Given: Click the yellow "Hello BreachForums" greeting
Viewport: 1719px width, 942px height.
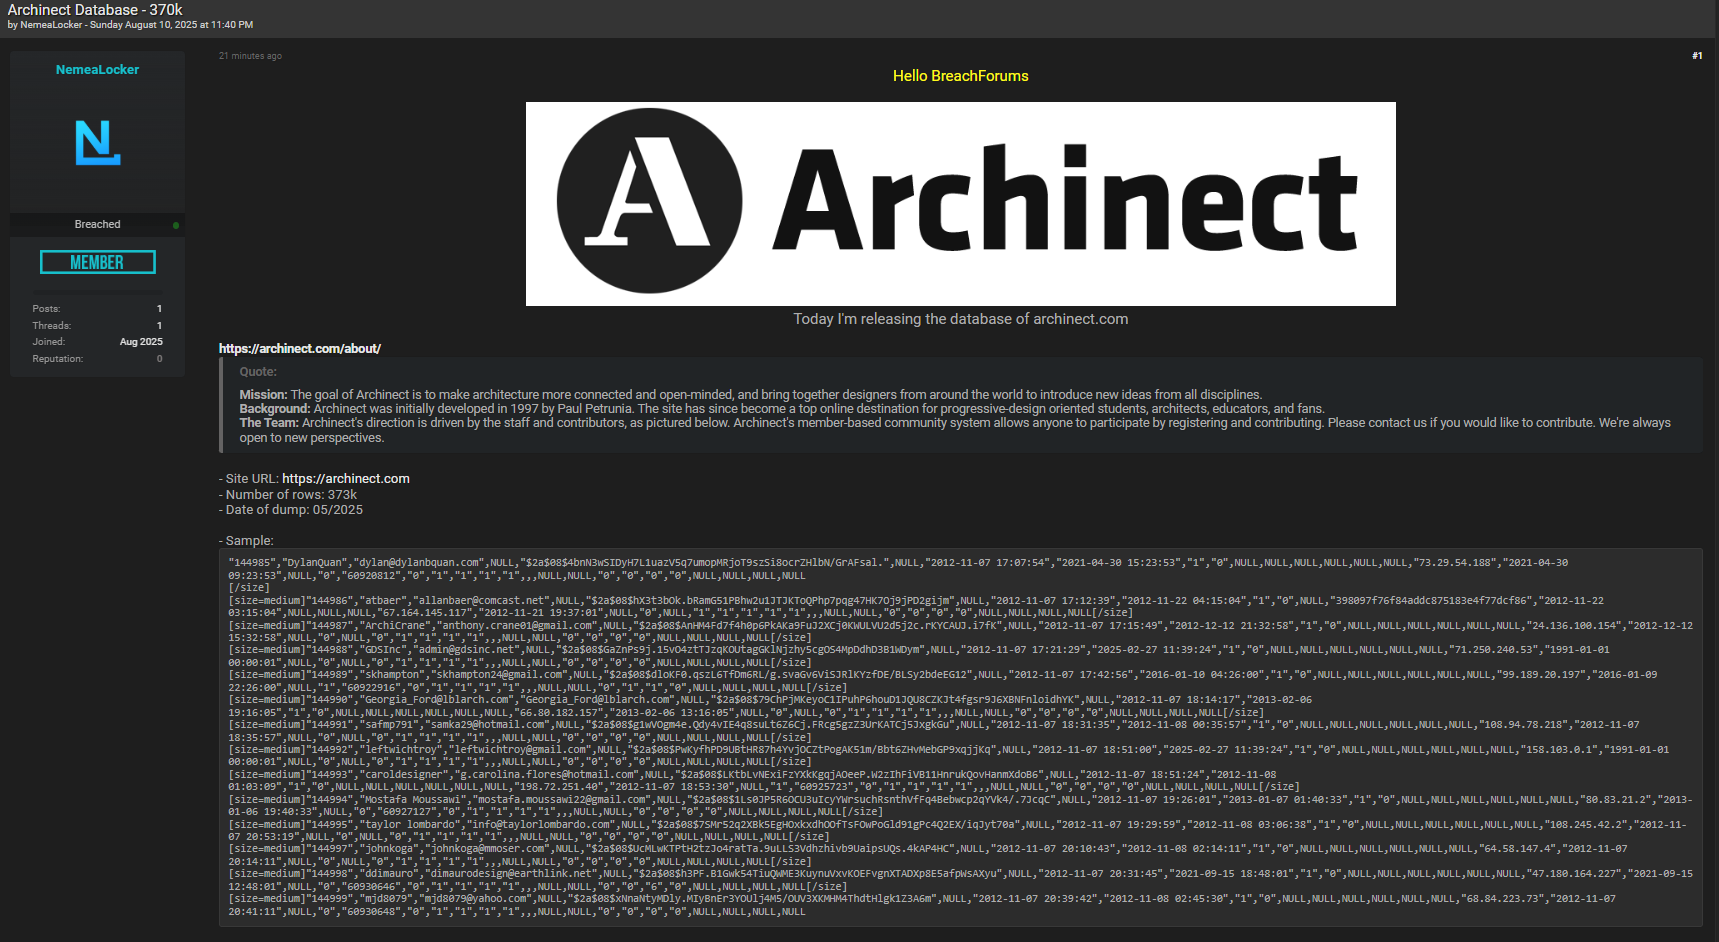Looking at the screenshot, I should (x=959, y=75).
